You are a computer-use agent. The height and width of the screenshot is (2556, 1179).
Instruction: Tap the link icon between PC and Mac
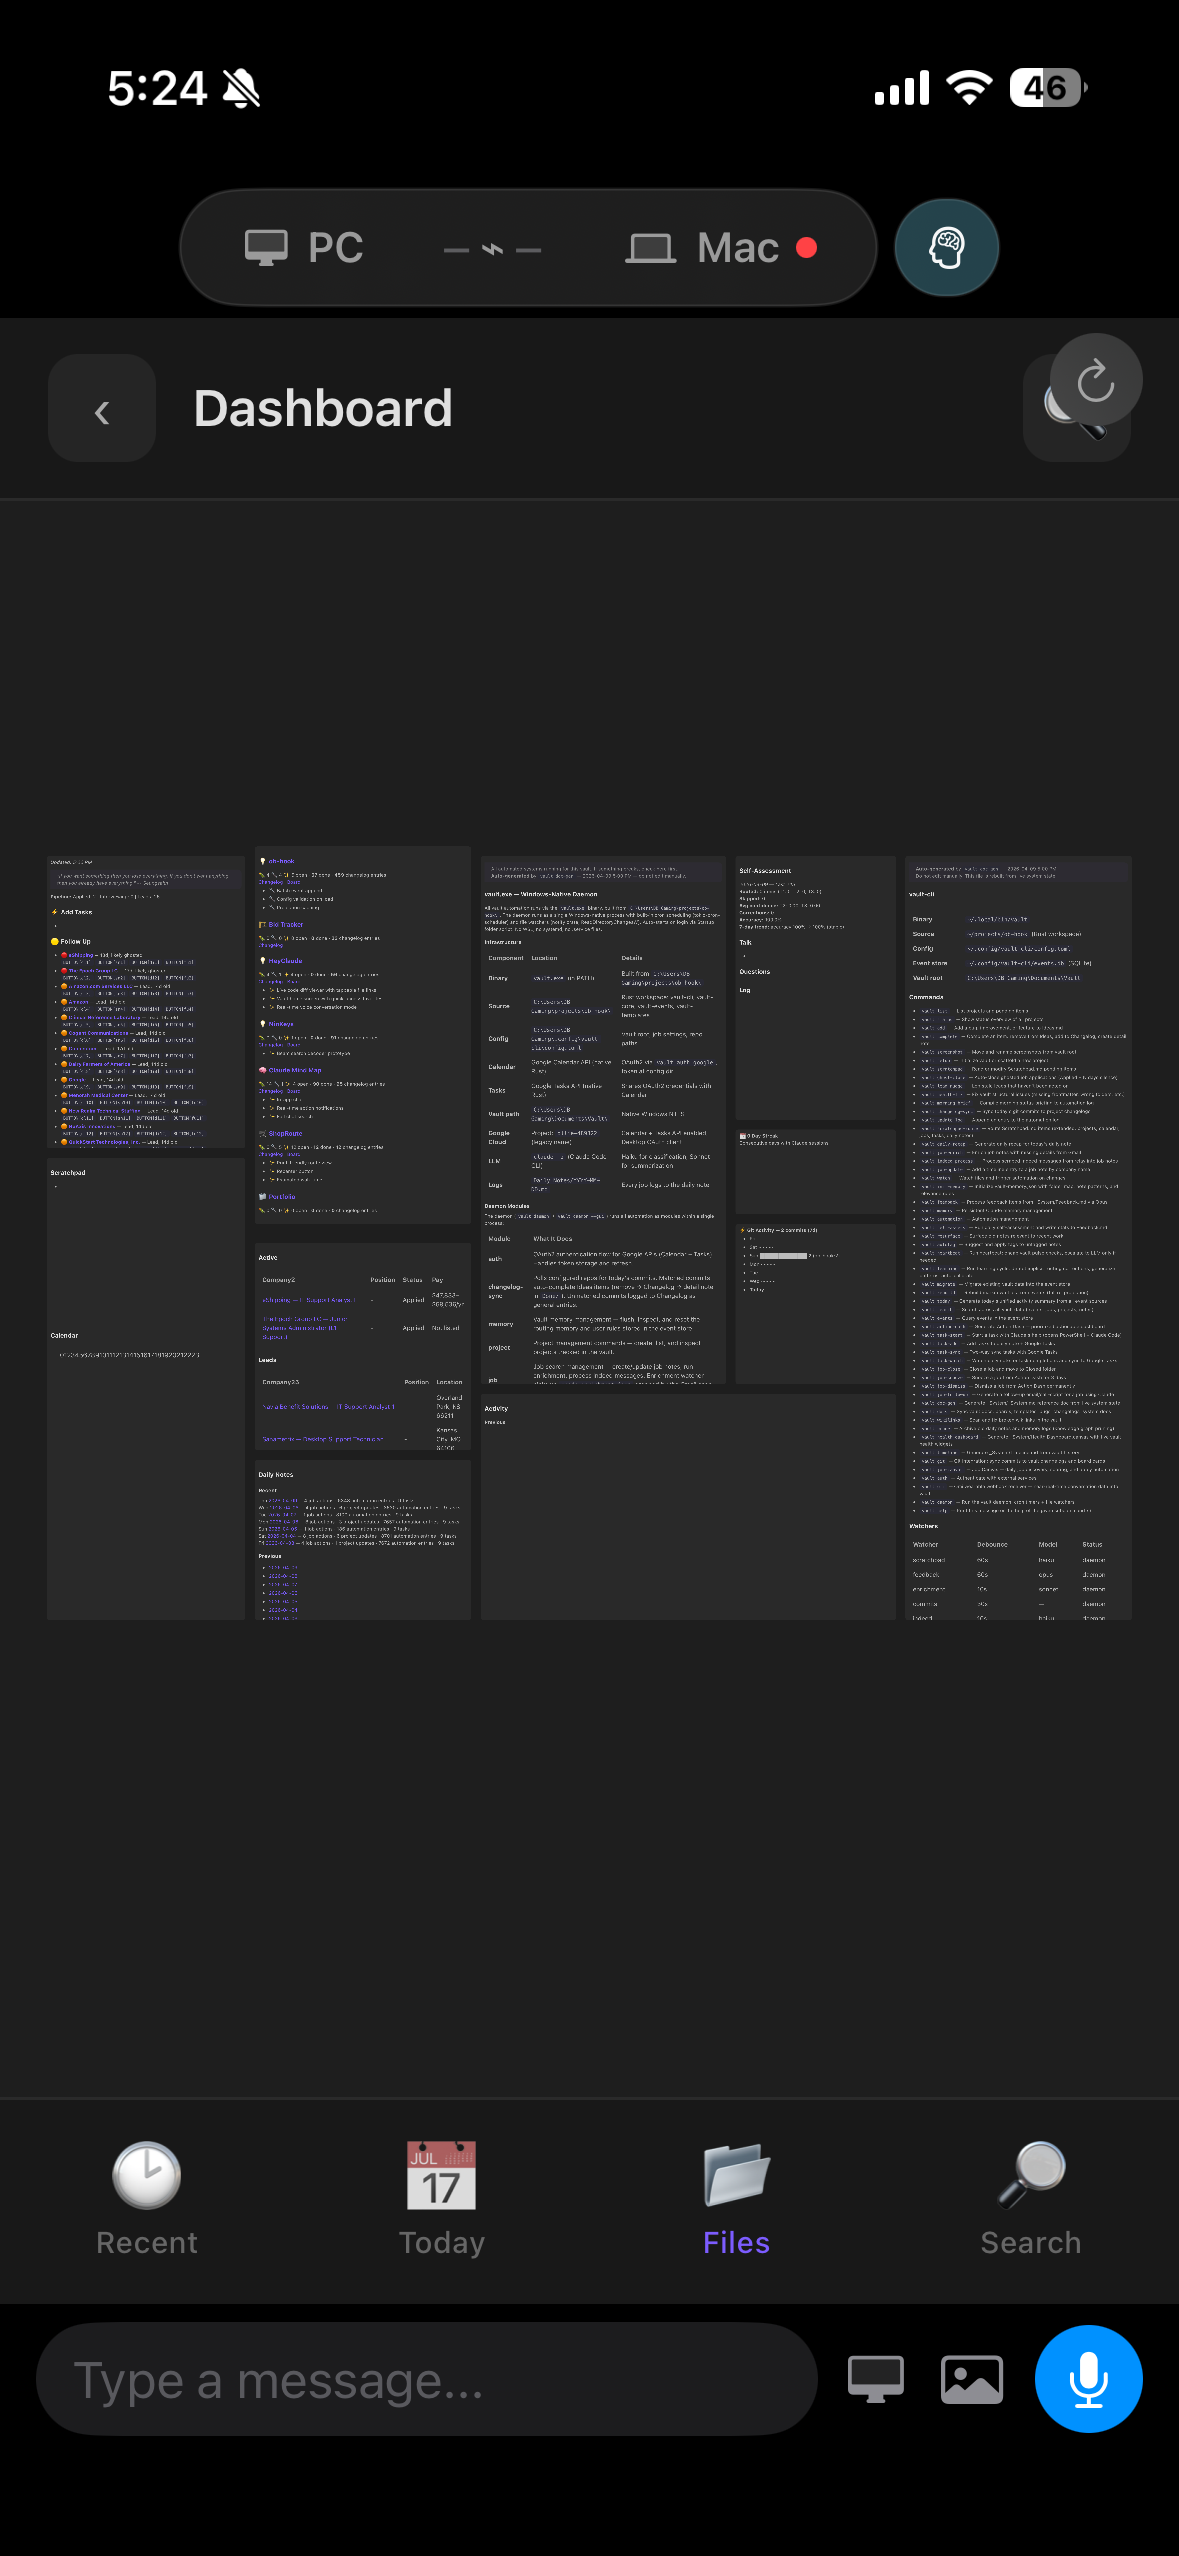pyautogui.click(x=492, y=249)
